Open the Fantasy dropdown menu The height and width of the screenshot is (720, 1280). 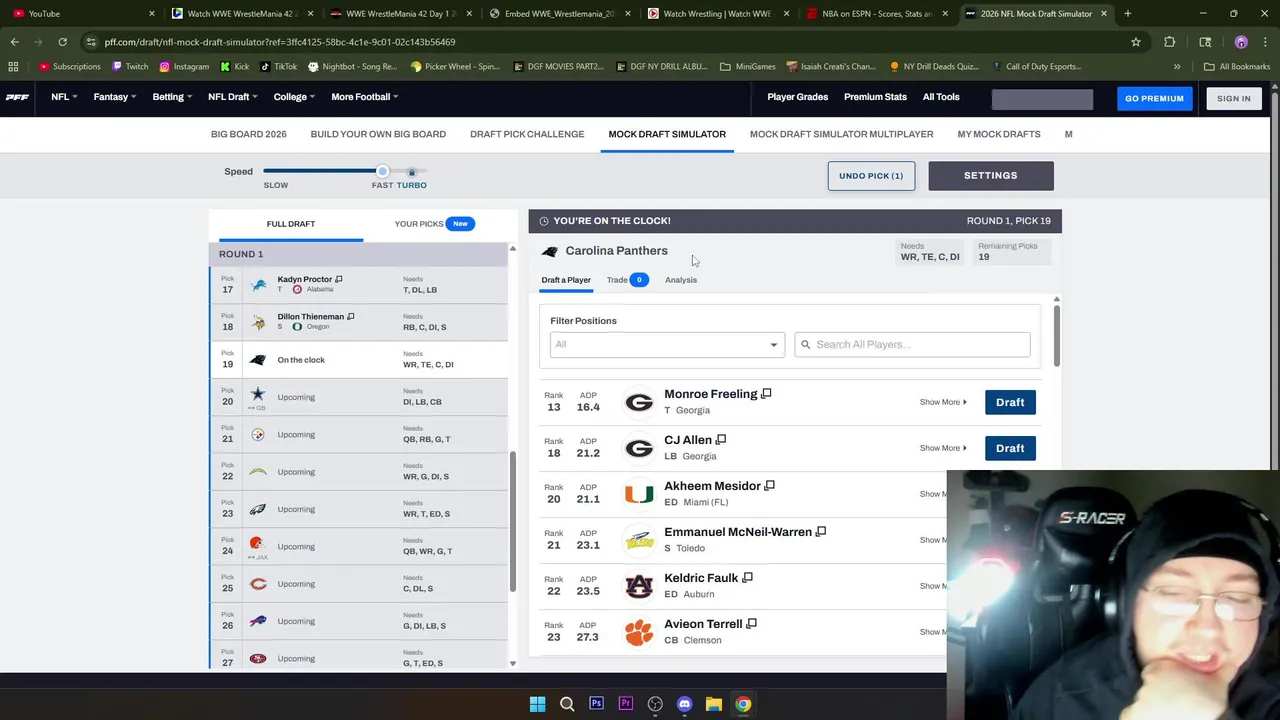coord(114,97)
